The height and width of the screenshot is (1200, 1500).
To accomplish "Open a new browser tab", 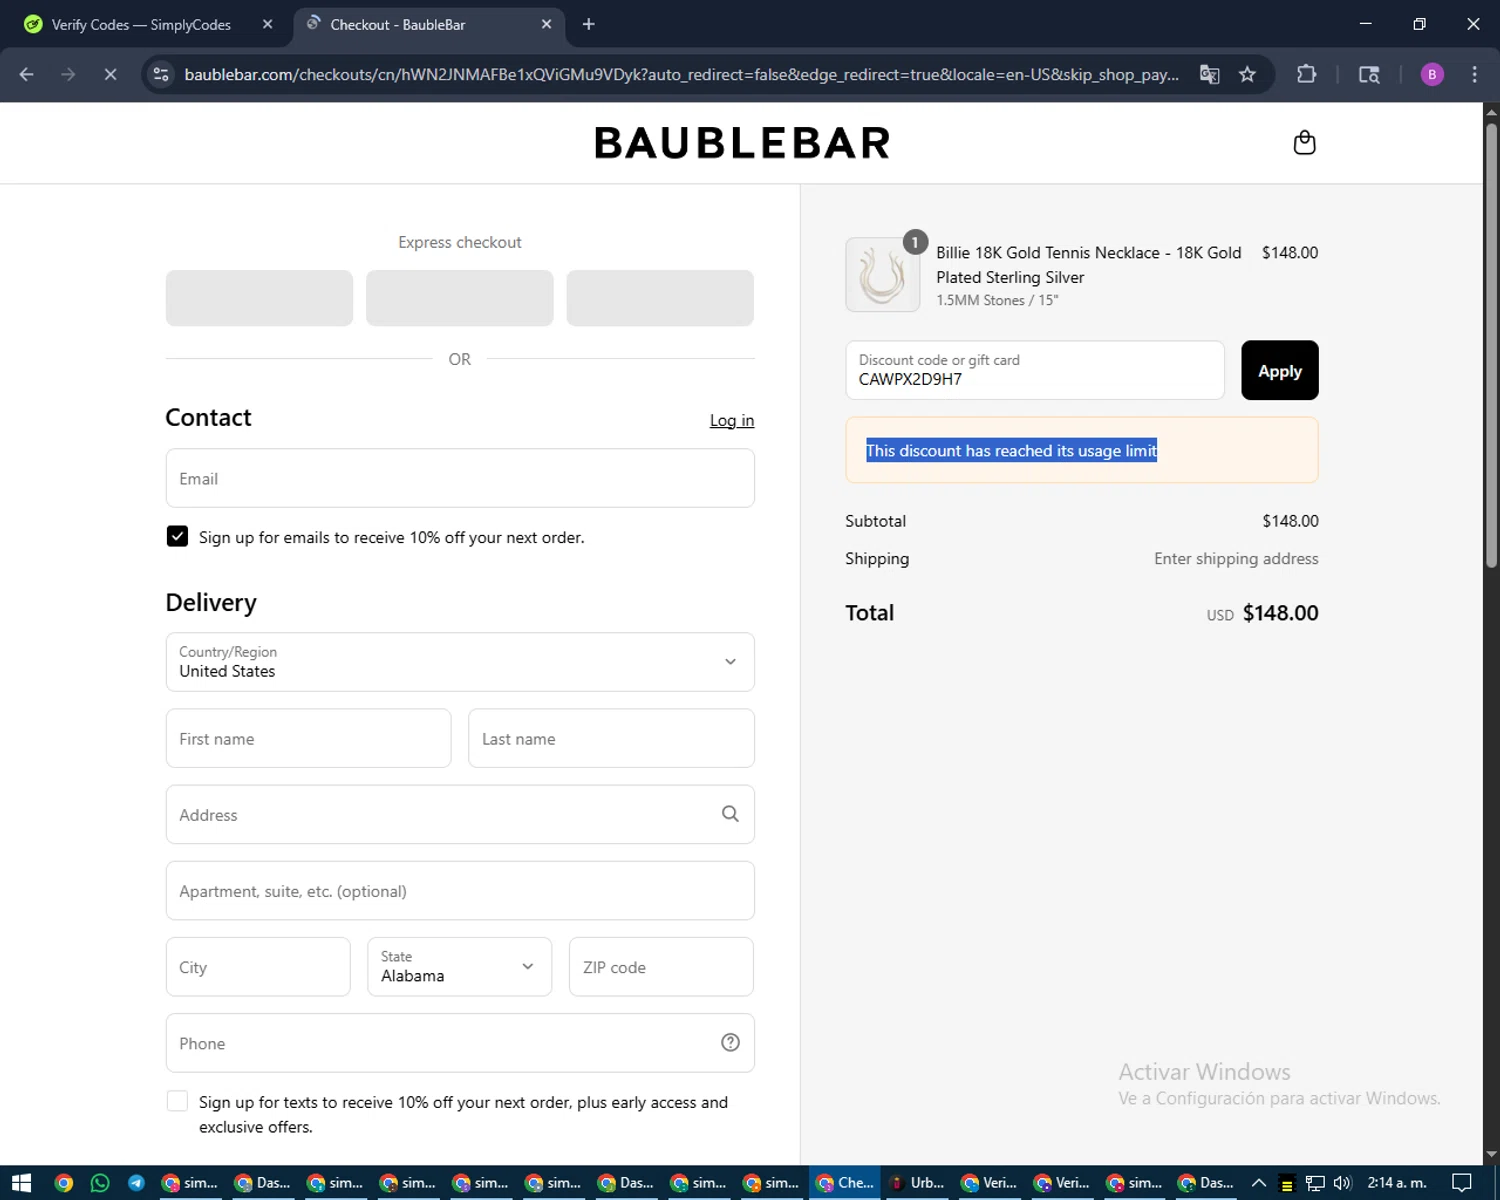I will point(588,24).
